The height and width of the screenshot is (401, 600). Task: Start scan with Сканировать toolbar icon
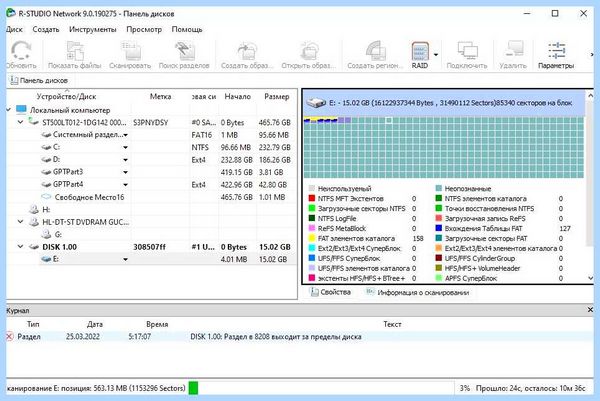(x=130, y=51)
